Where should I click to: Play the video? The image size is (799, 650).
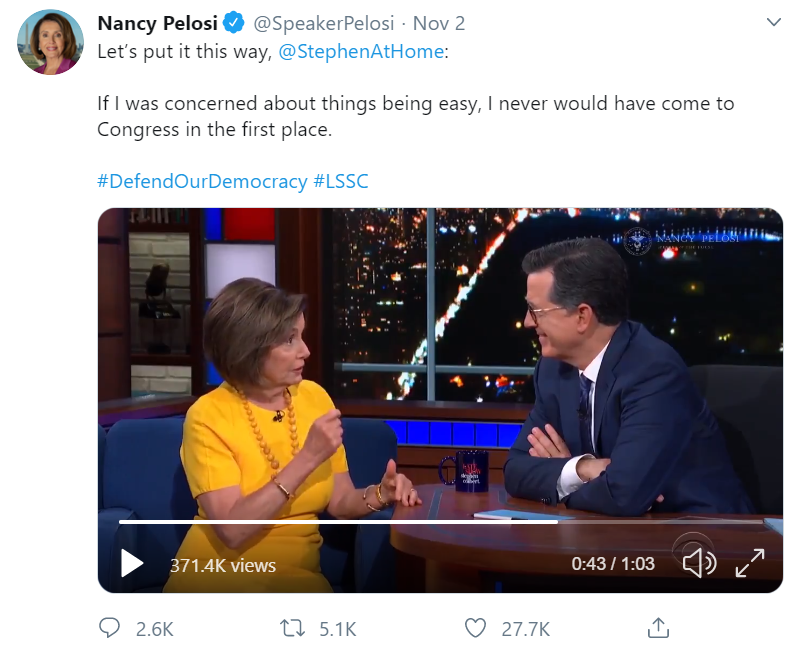[131, 564]
